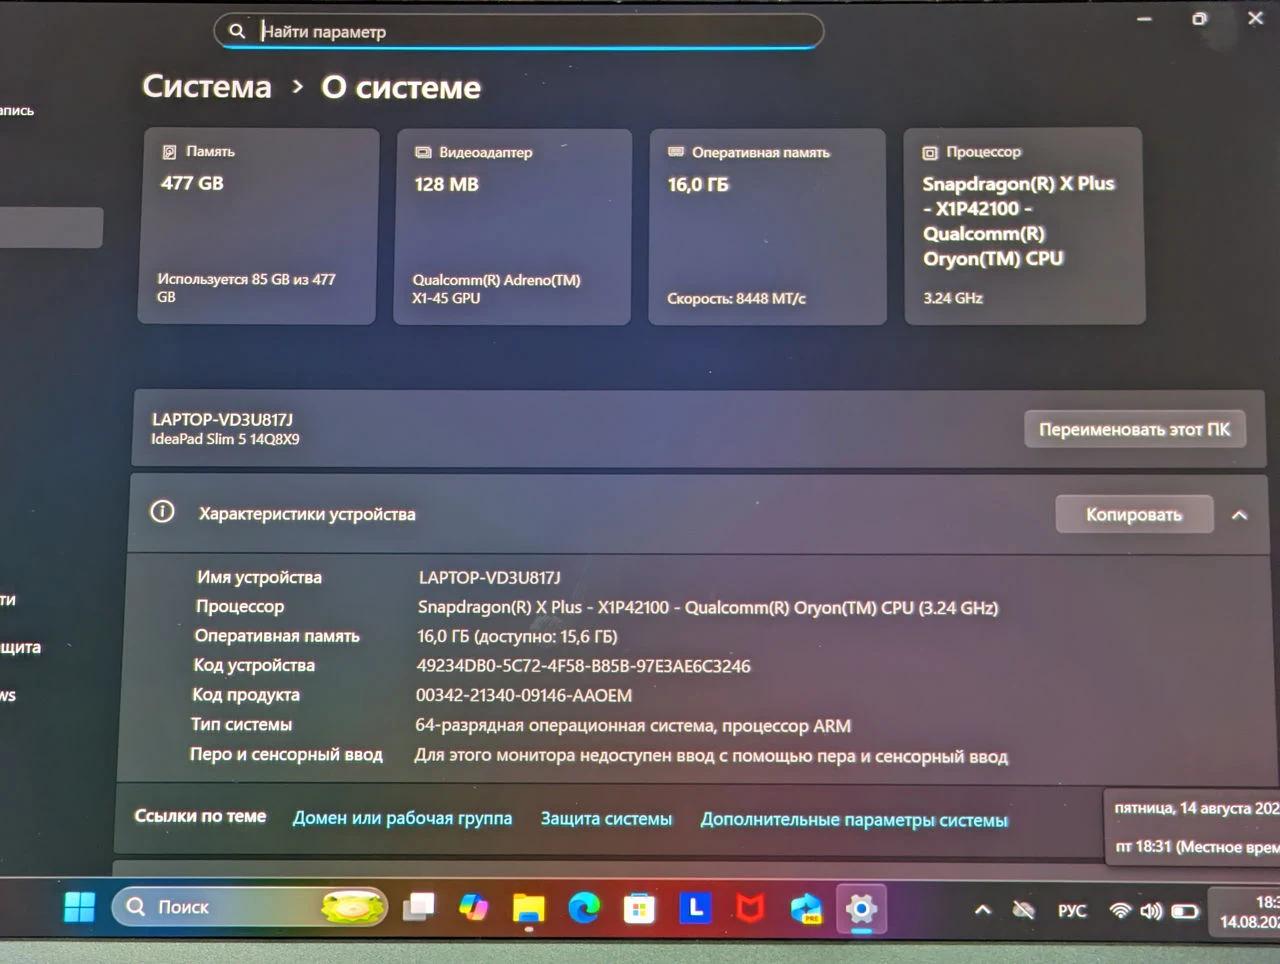Launch Copilot from the taskbar
The image size is (1280, 964).
point(473,907)
